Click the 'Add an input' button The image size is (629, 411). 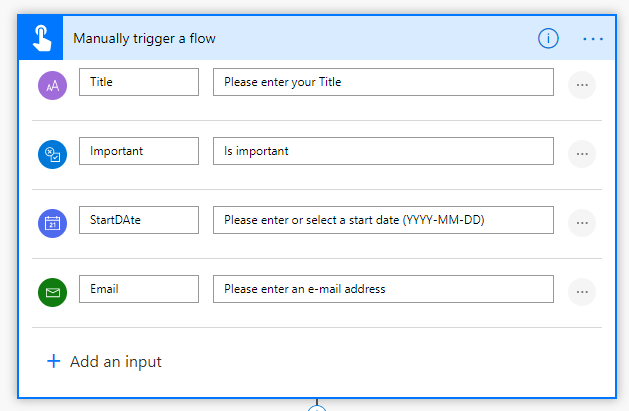click(104, 362)
